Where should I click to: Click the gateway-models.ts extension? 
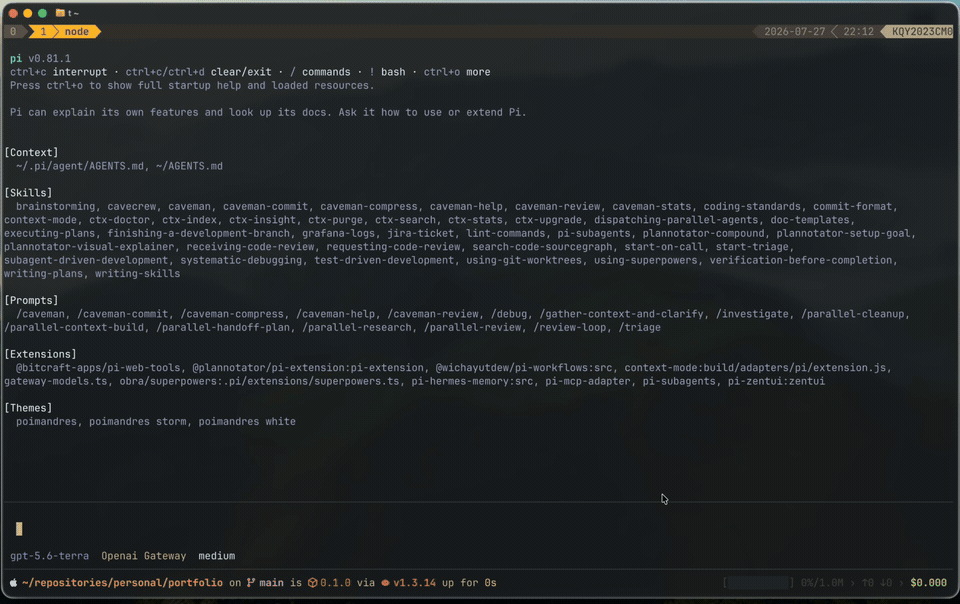tap(56, 381)
